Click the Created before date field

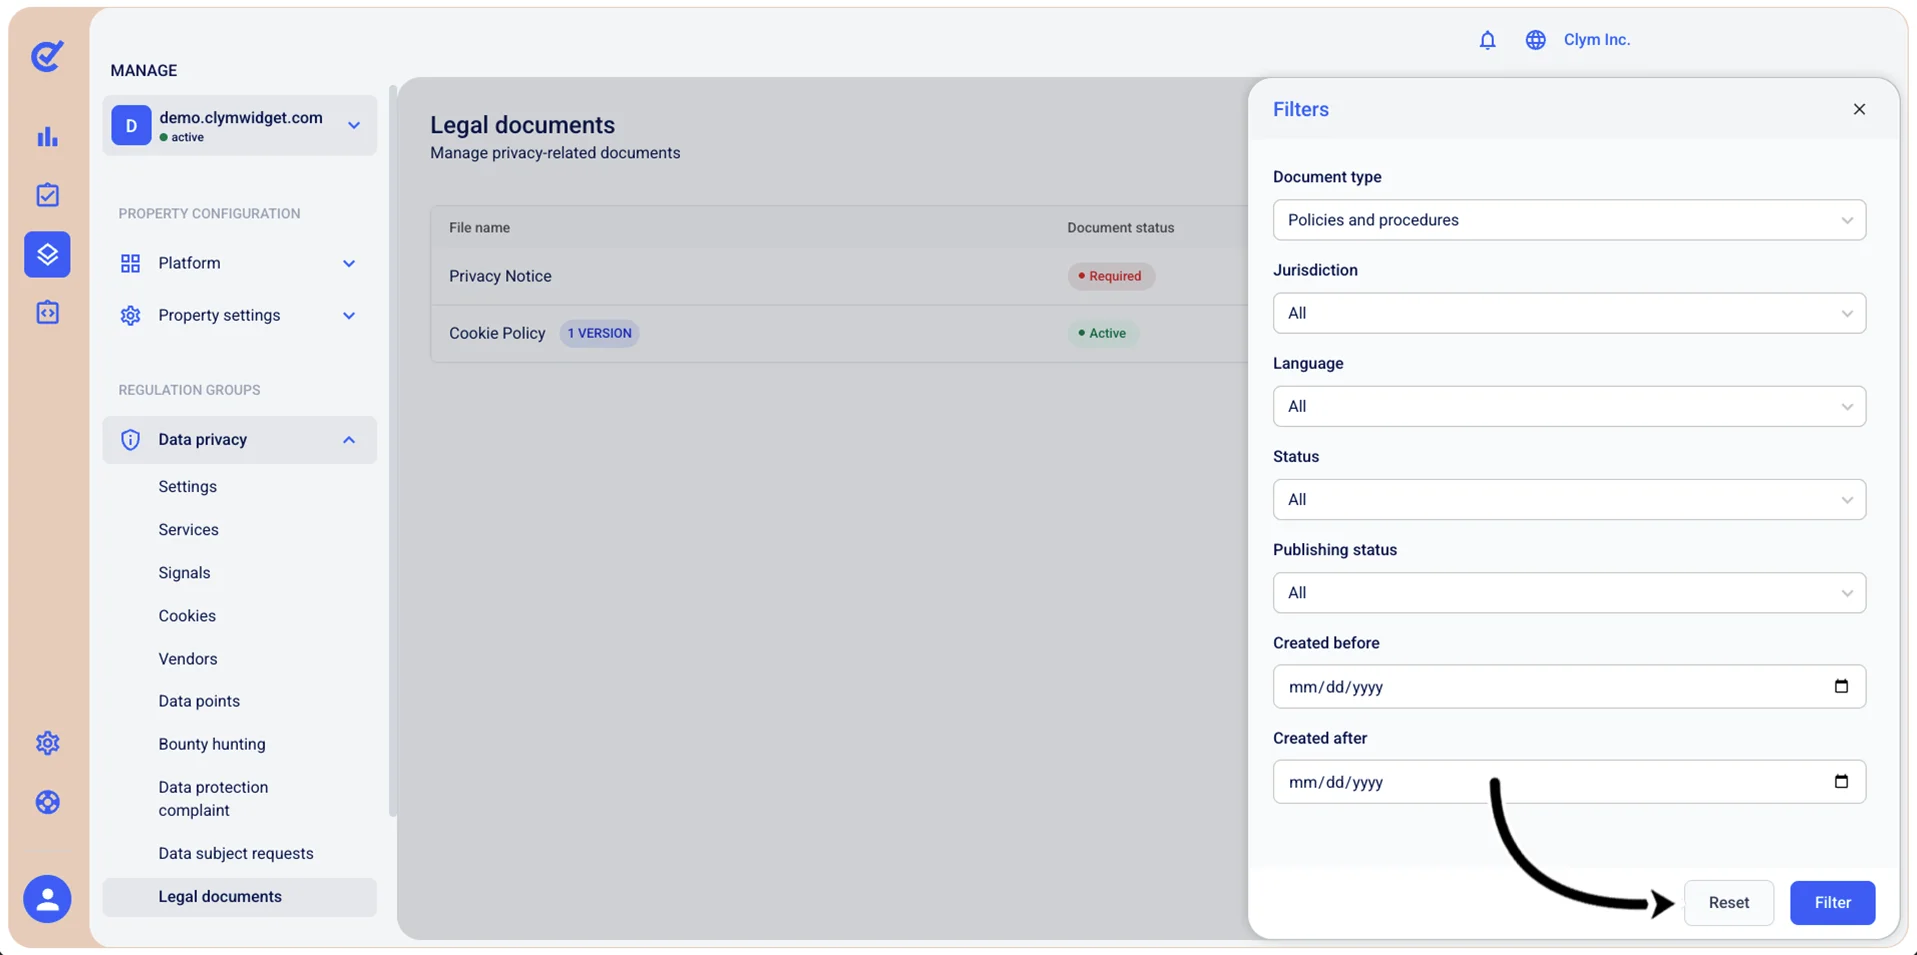pyautogui.click(x=1569, y=686)
